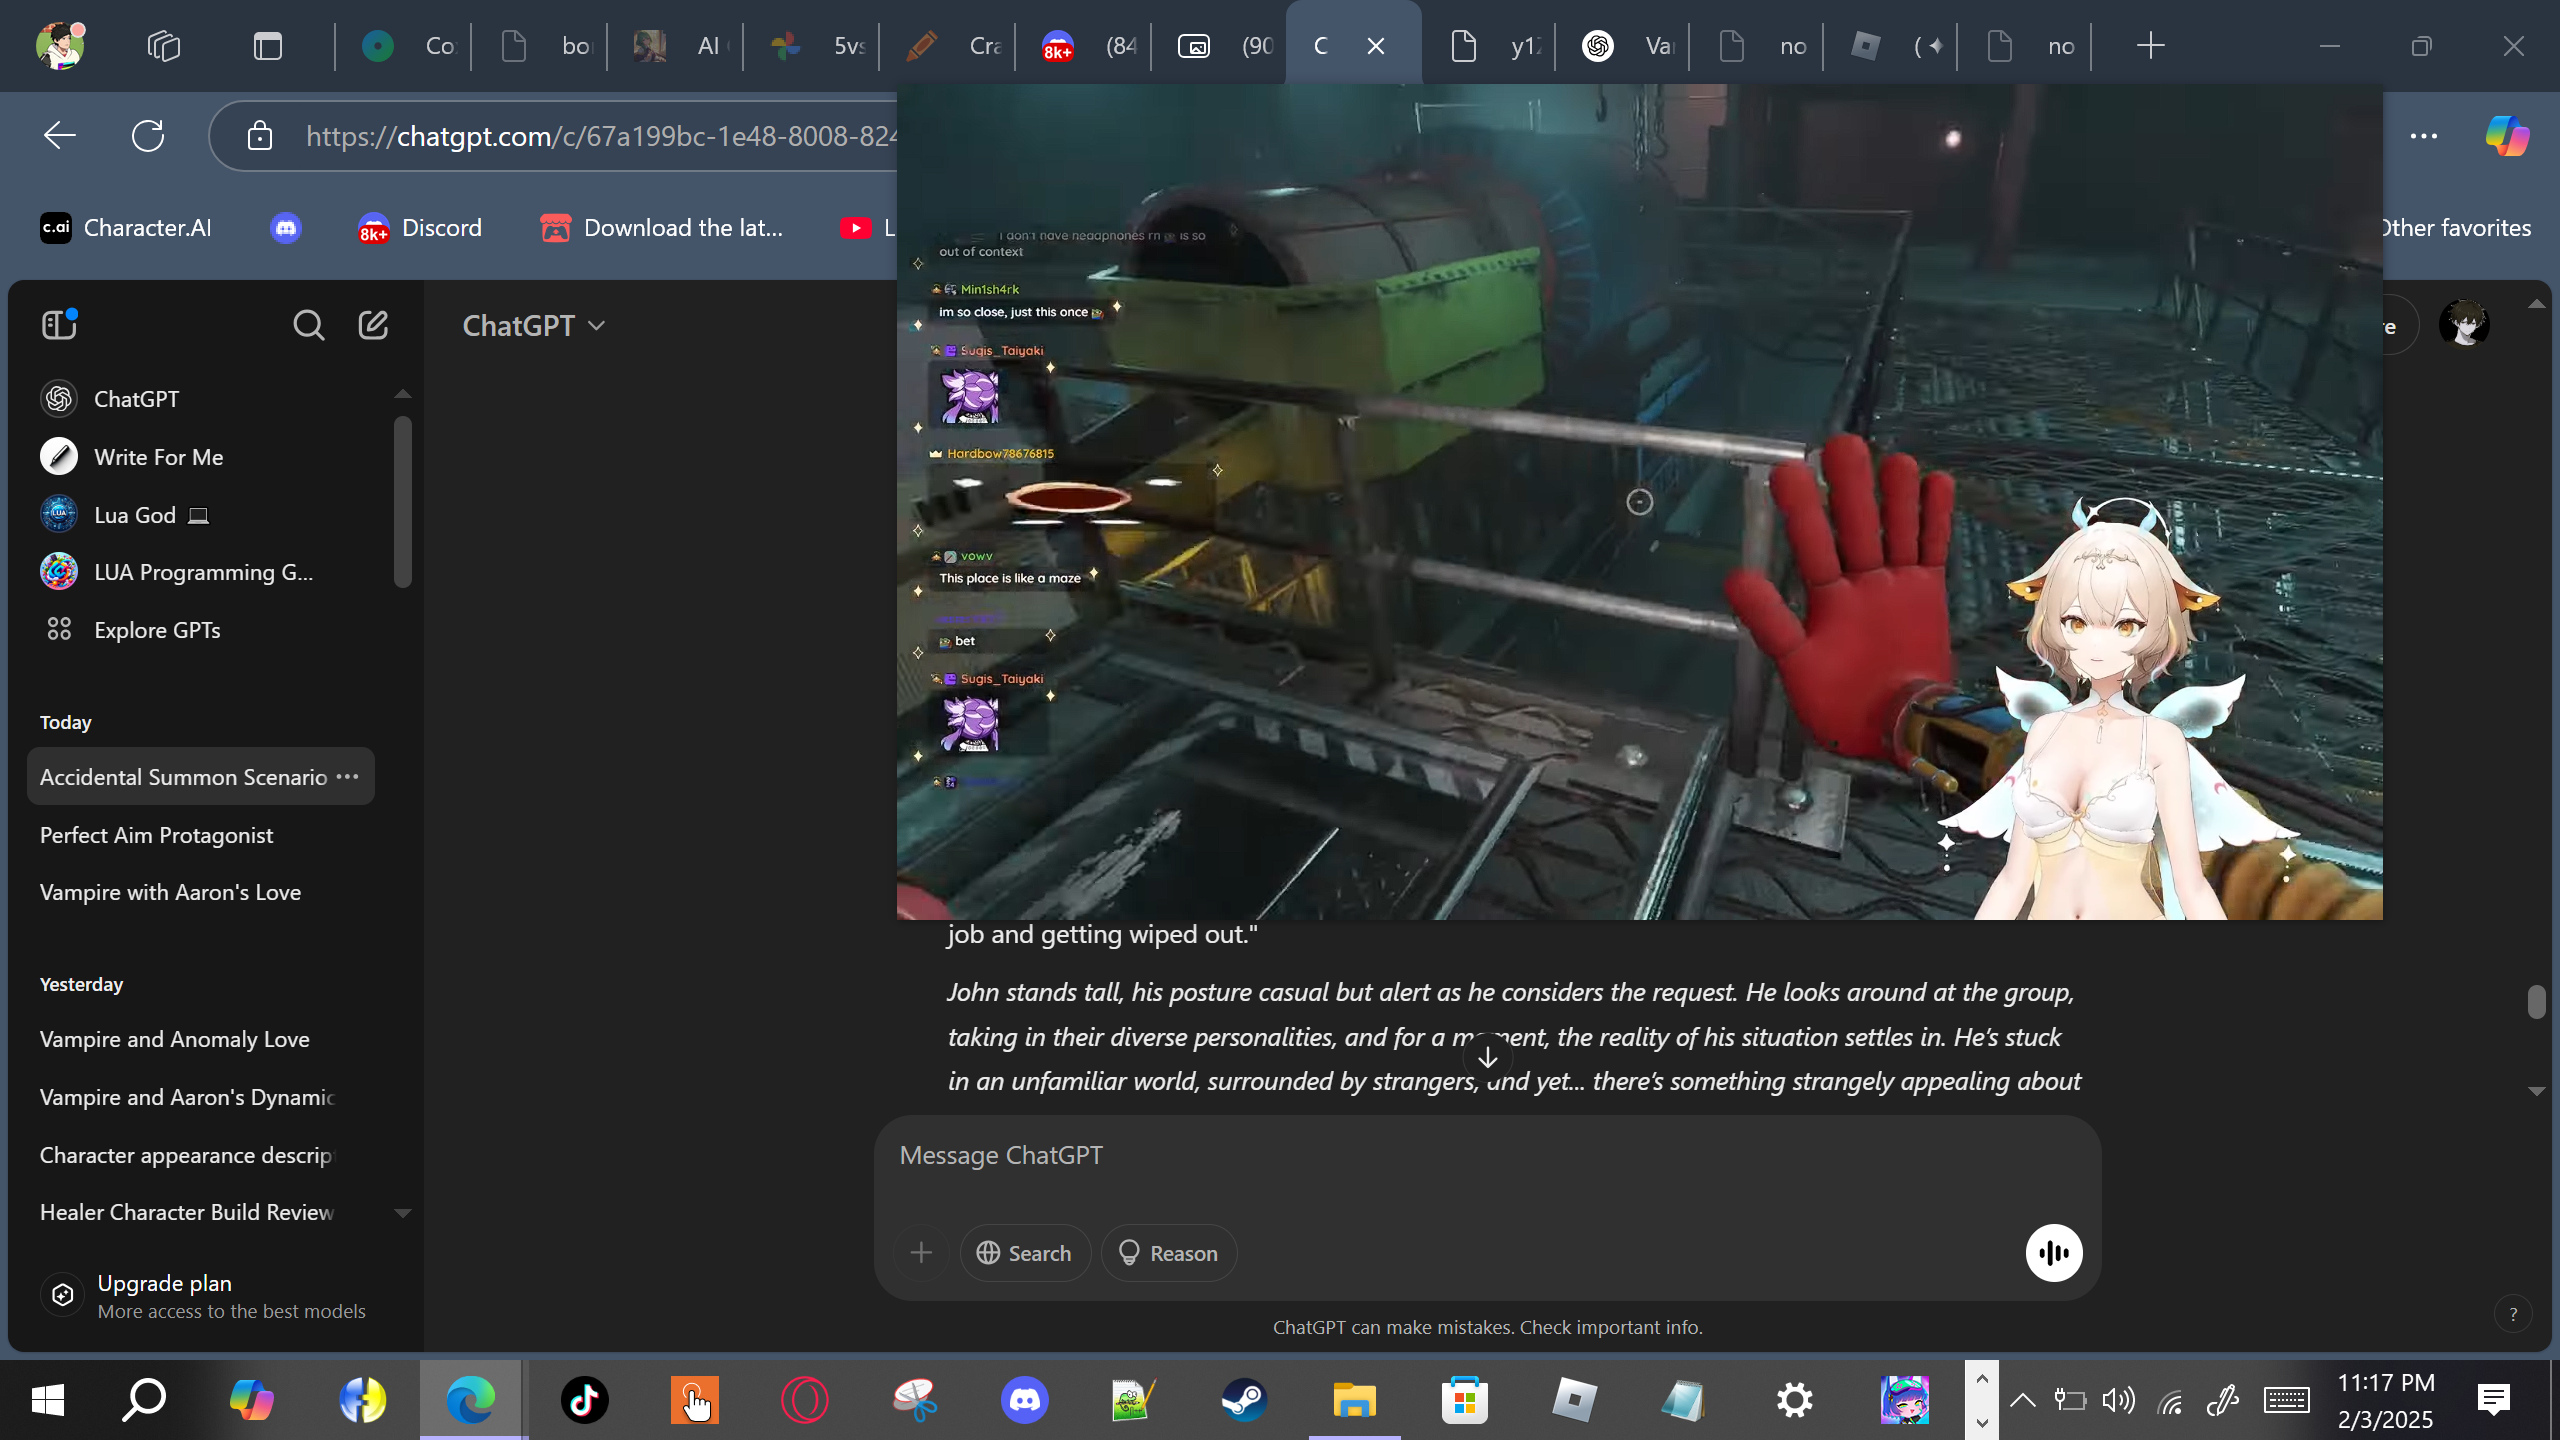2560x1440 pixels.
Task: Open the Healer Character Build Review chat
Action: (200, 1212)
